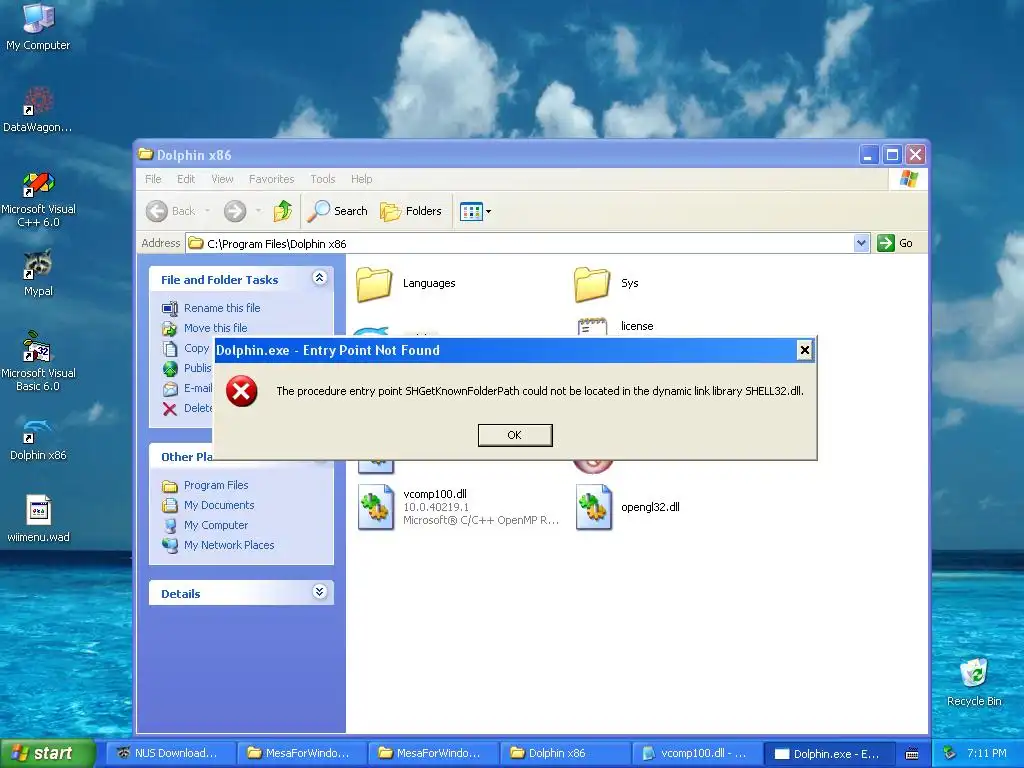Expand the Details panel
The image size is (1024, 768).
319,592
